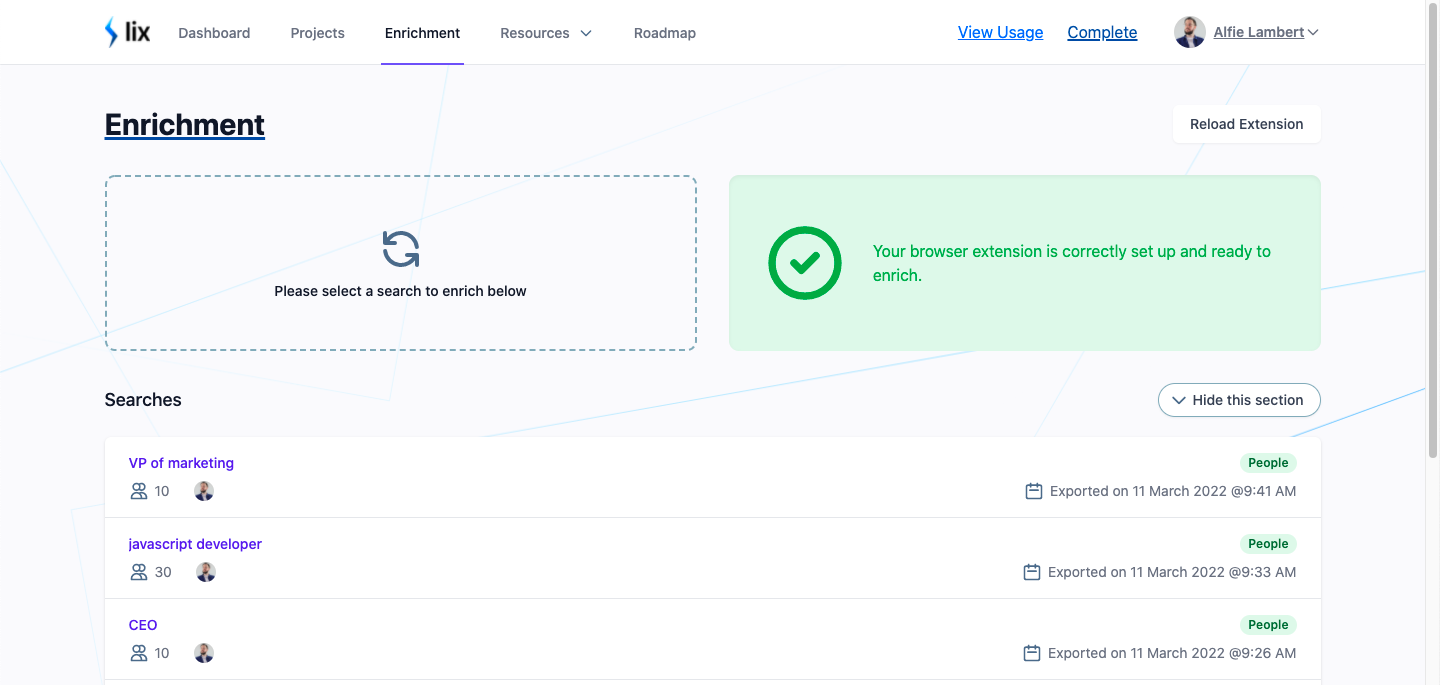Click owner avatar on CEO search row

pos(204,653)
